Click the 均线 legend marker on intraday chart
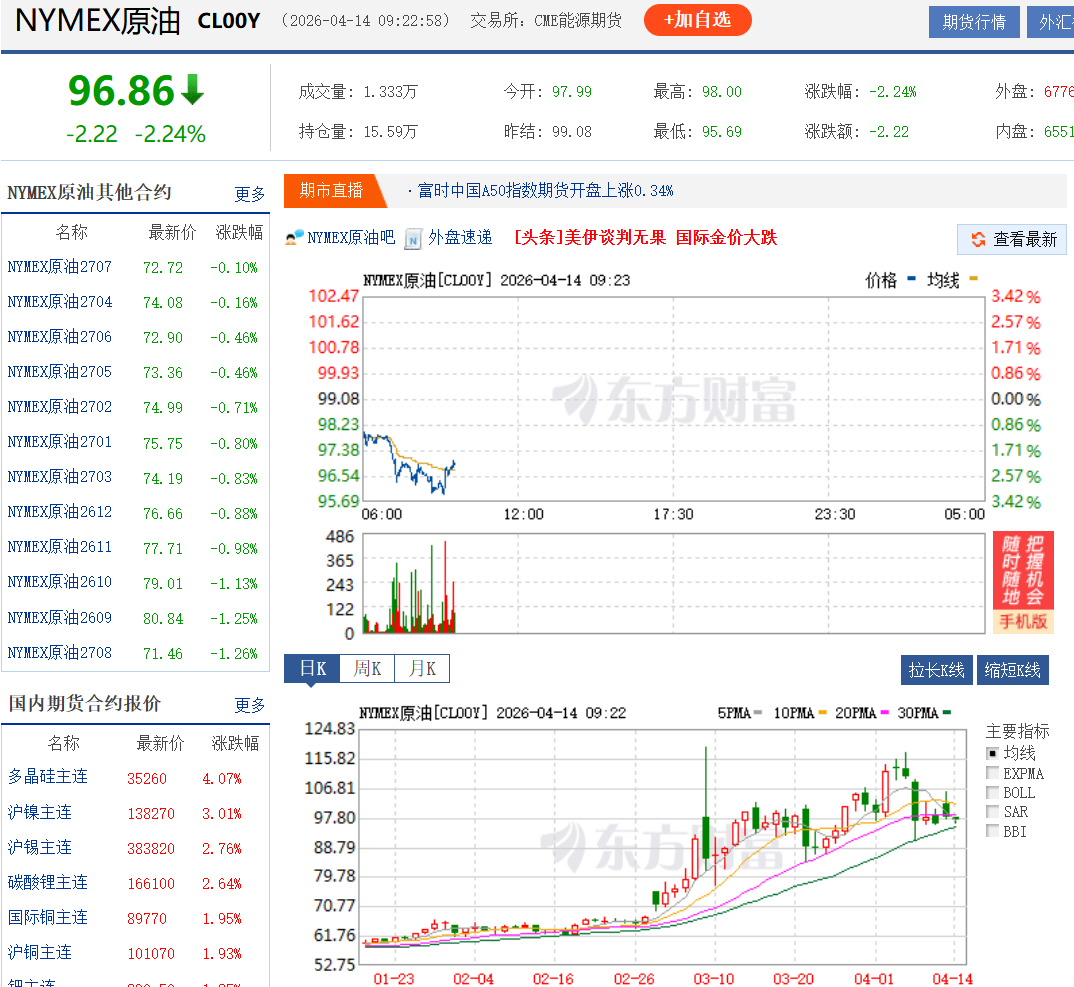Image resolution: width=1074 pixels, height=987 pixels. point(973,279)
